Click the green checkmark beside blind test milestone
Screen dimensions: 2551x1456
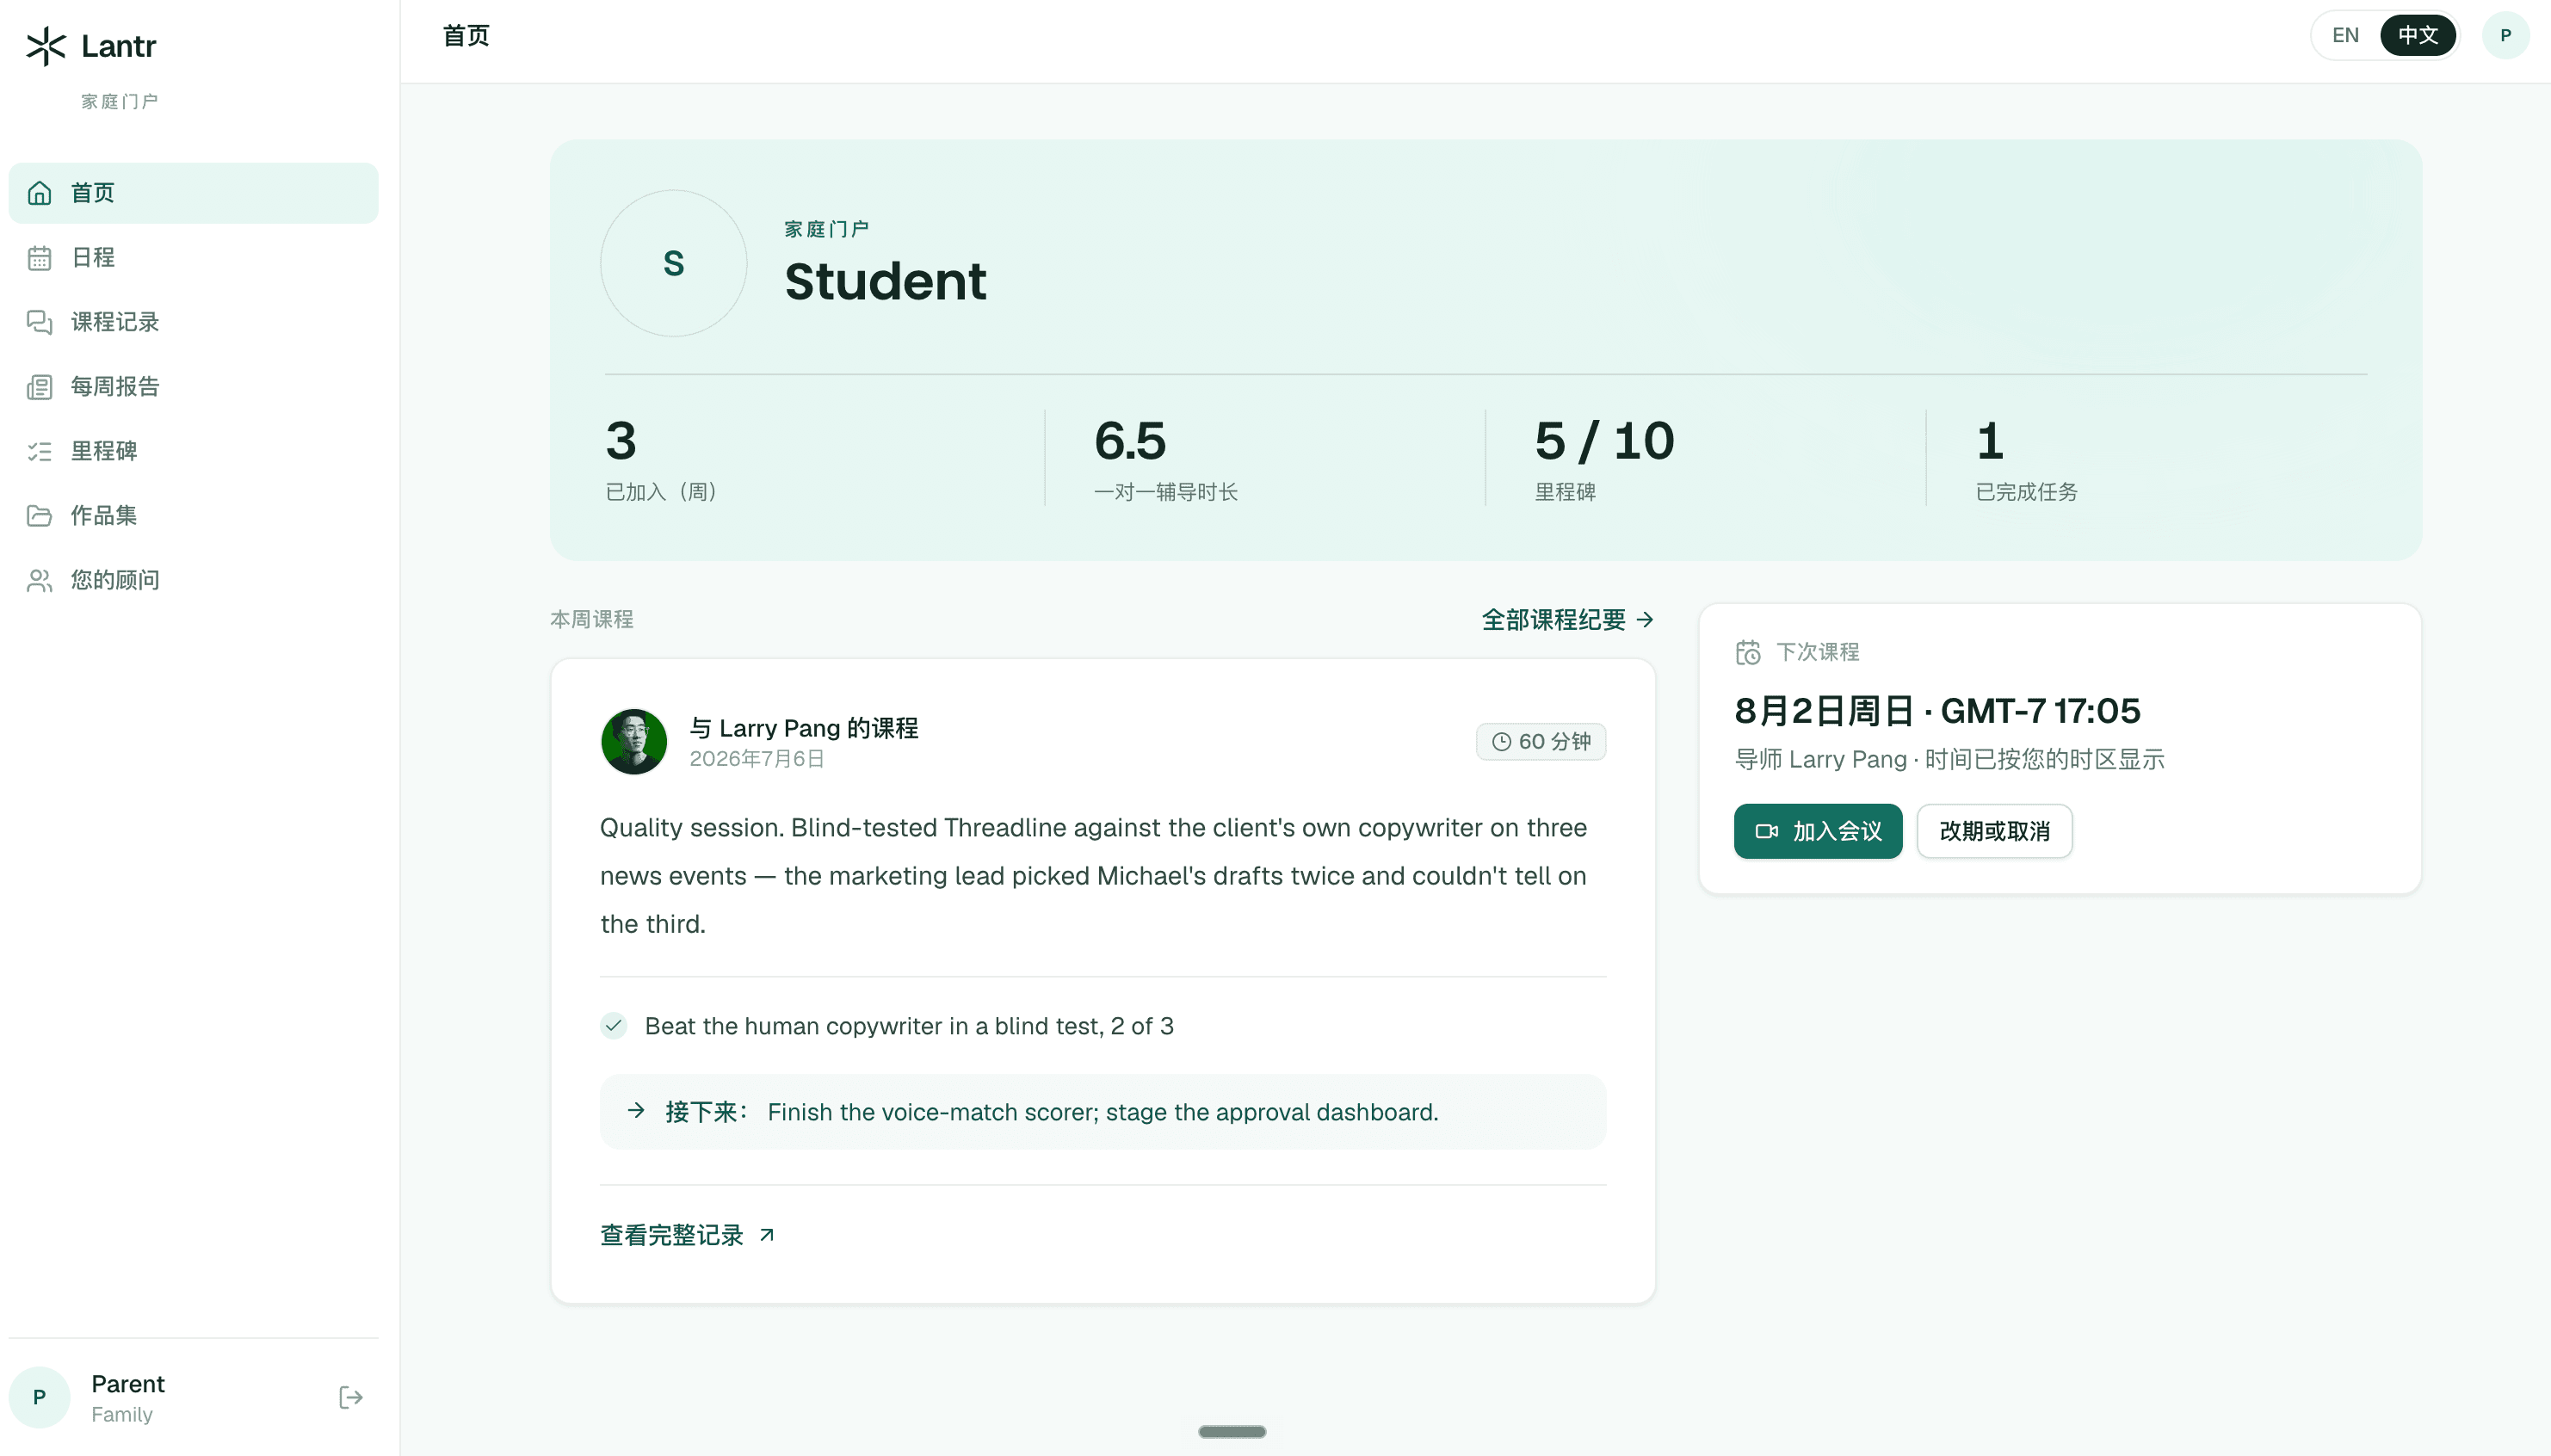pyautogui.click(x=614, y=1025)
